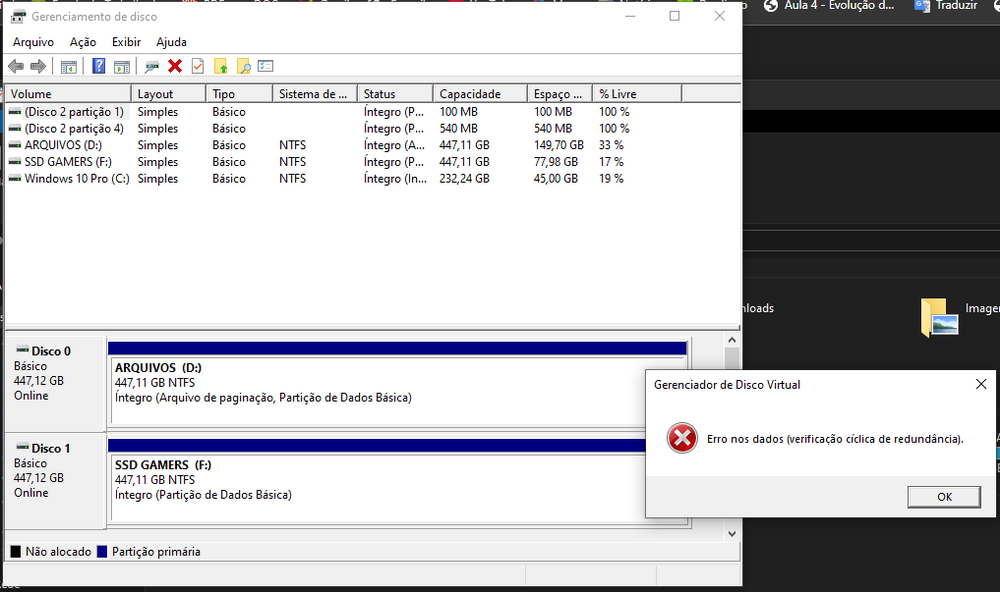Click the red X delete icon
1000x592 pixels.
[175, 67]
